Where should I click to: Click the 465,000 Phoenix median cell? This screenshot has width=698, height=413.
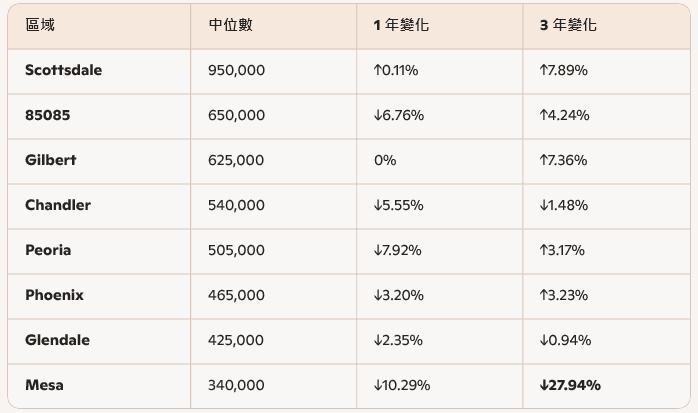point(236,295)
